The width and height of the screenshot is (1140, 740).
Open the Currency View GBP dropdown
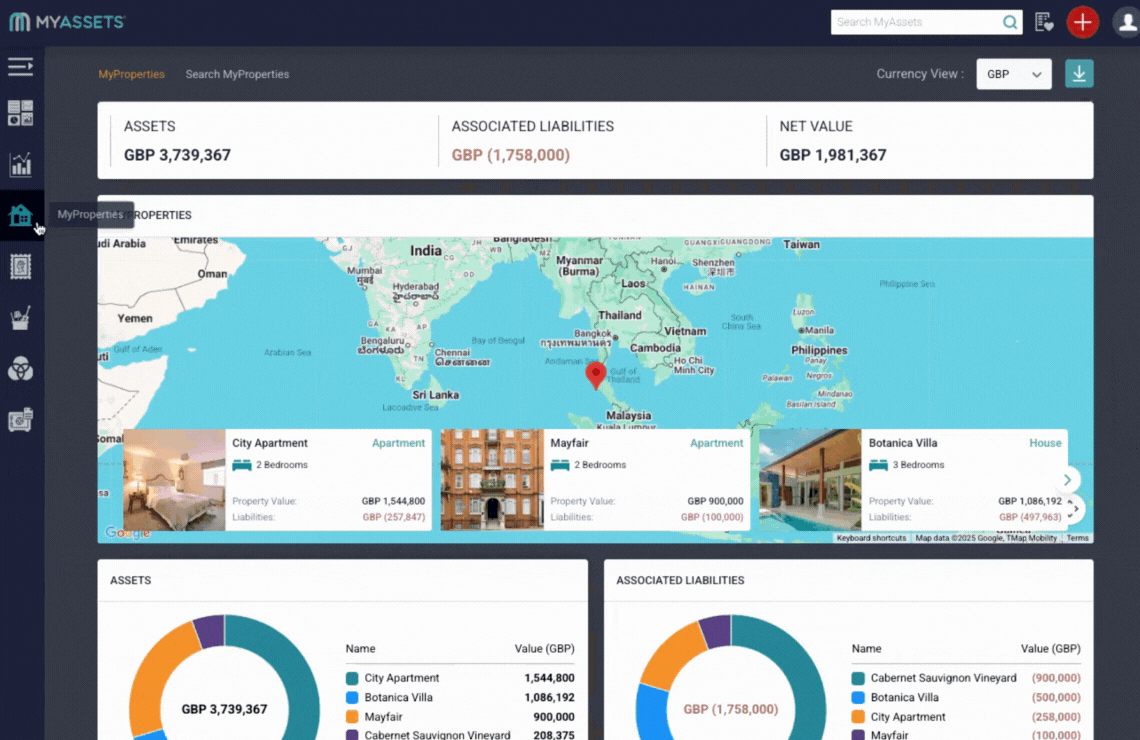pyautogui.click(x=1013, y=74)
